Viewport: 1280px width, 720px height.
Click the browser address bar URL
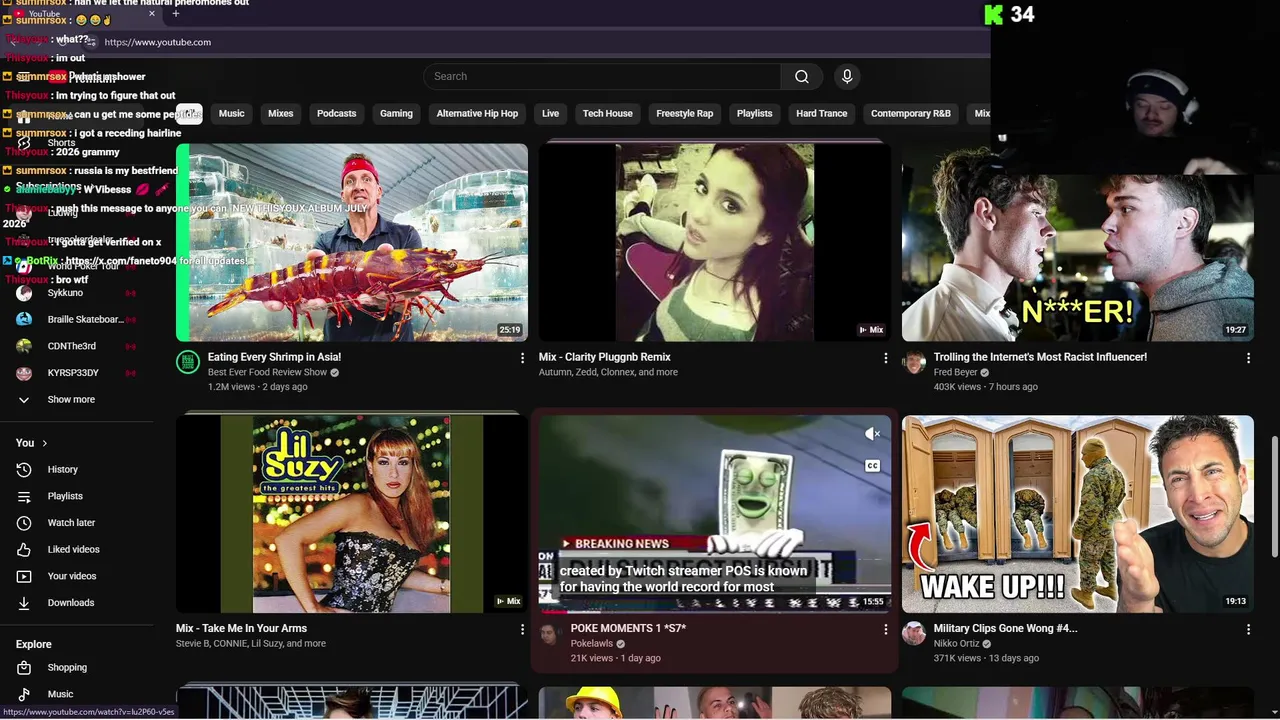(157, 42)
